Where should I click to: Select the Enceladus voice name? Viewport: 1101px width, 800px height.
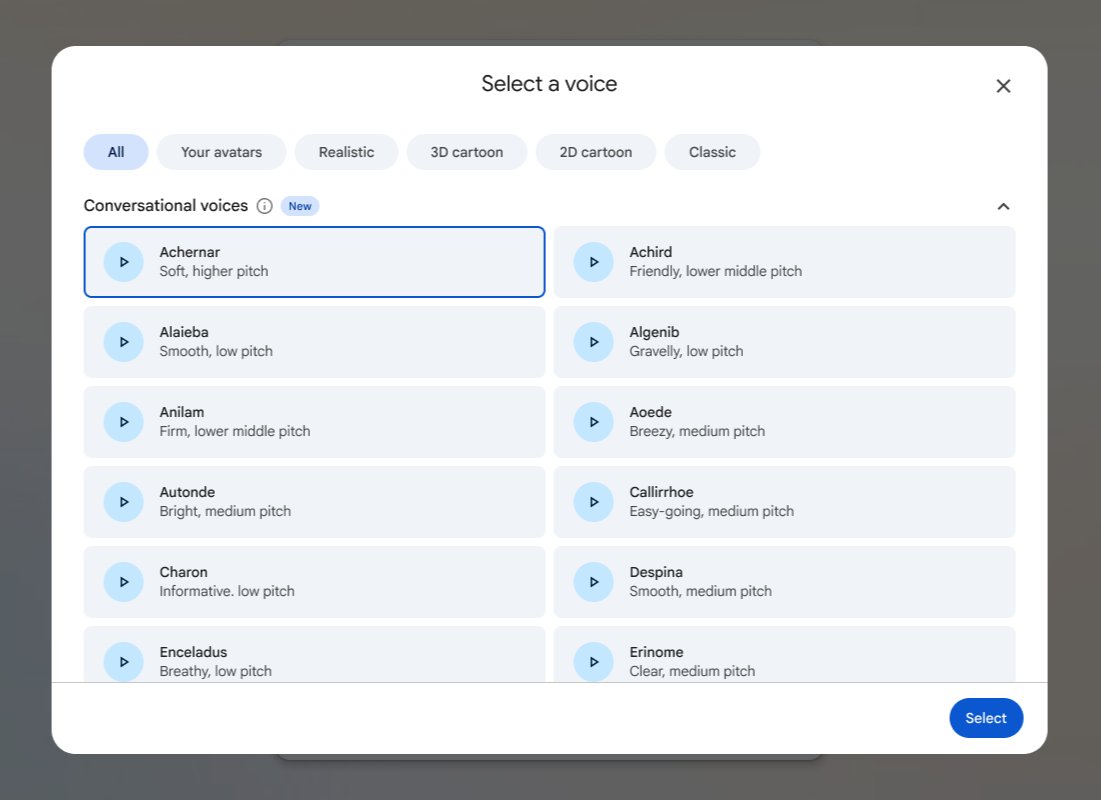193,653
